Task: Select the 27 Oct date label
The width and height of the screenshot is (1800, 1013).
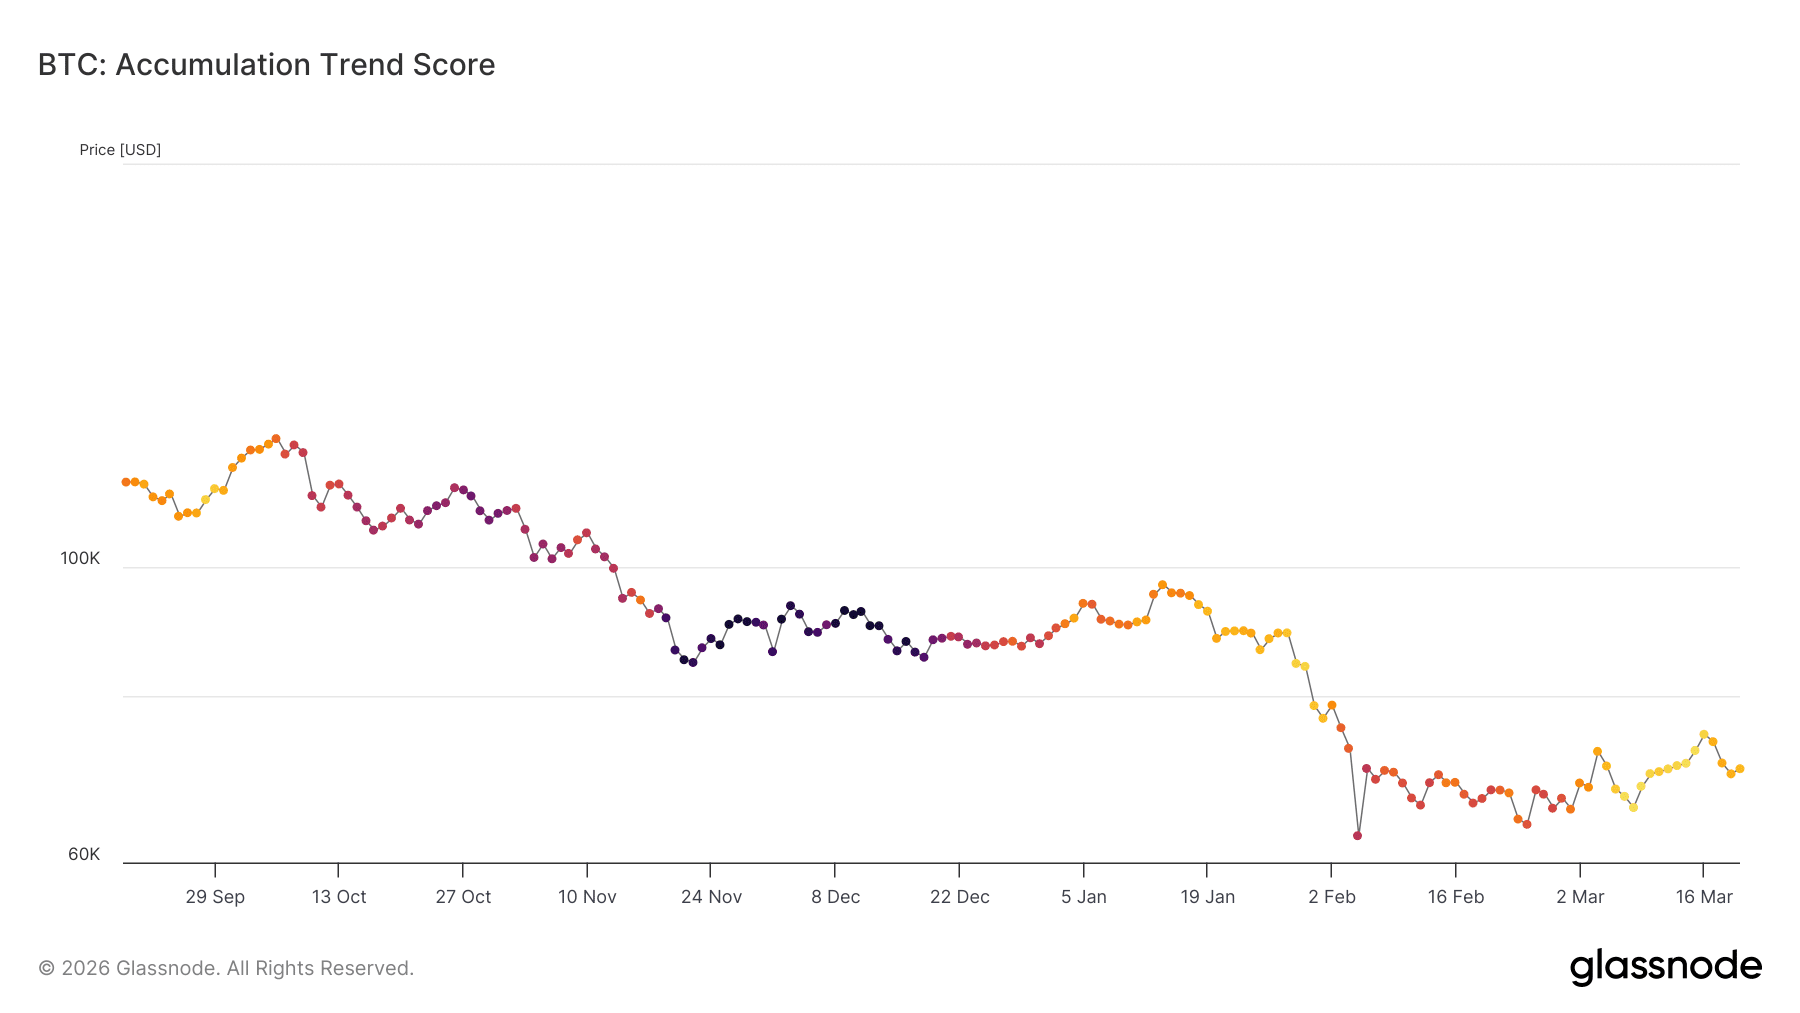Action: (463, 897)
